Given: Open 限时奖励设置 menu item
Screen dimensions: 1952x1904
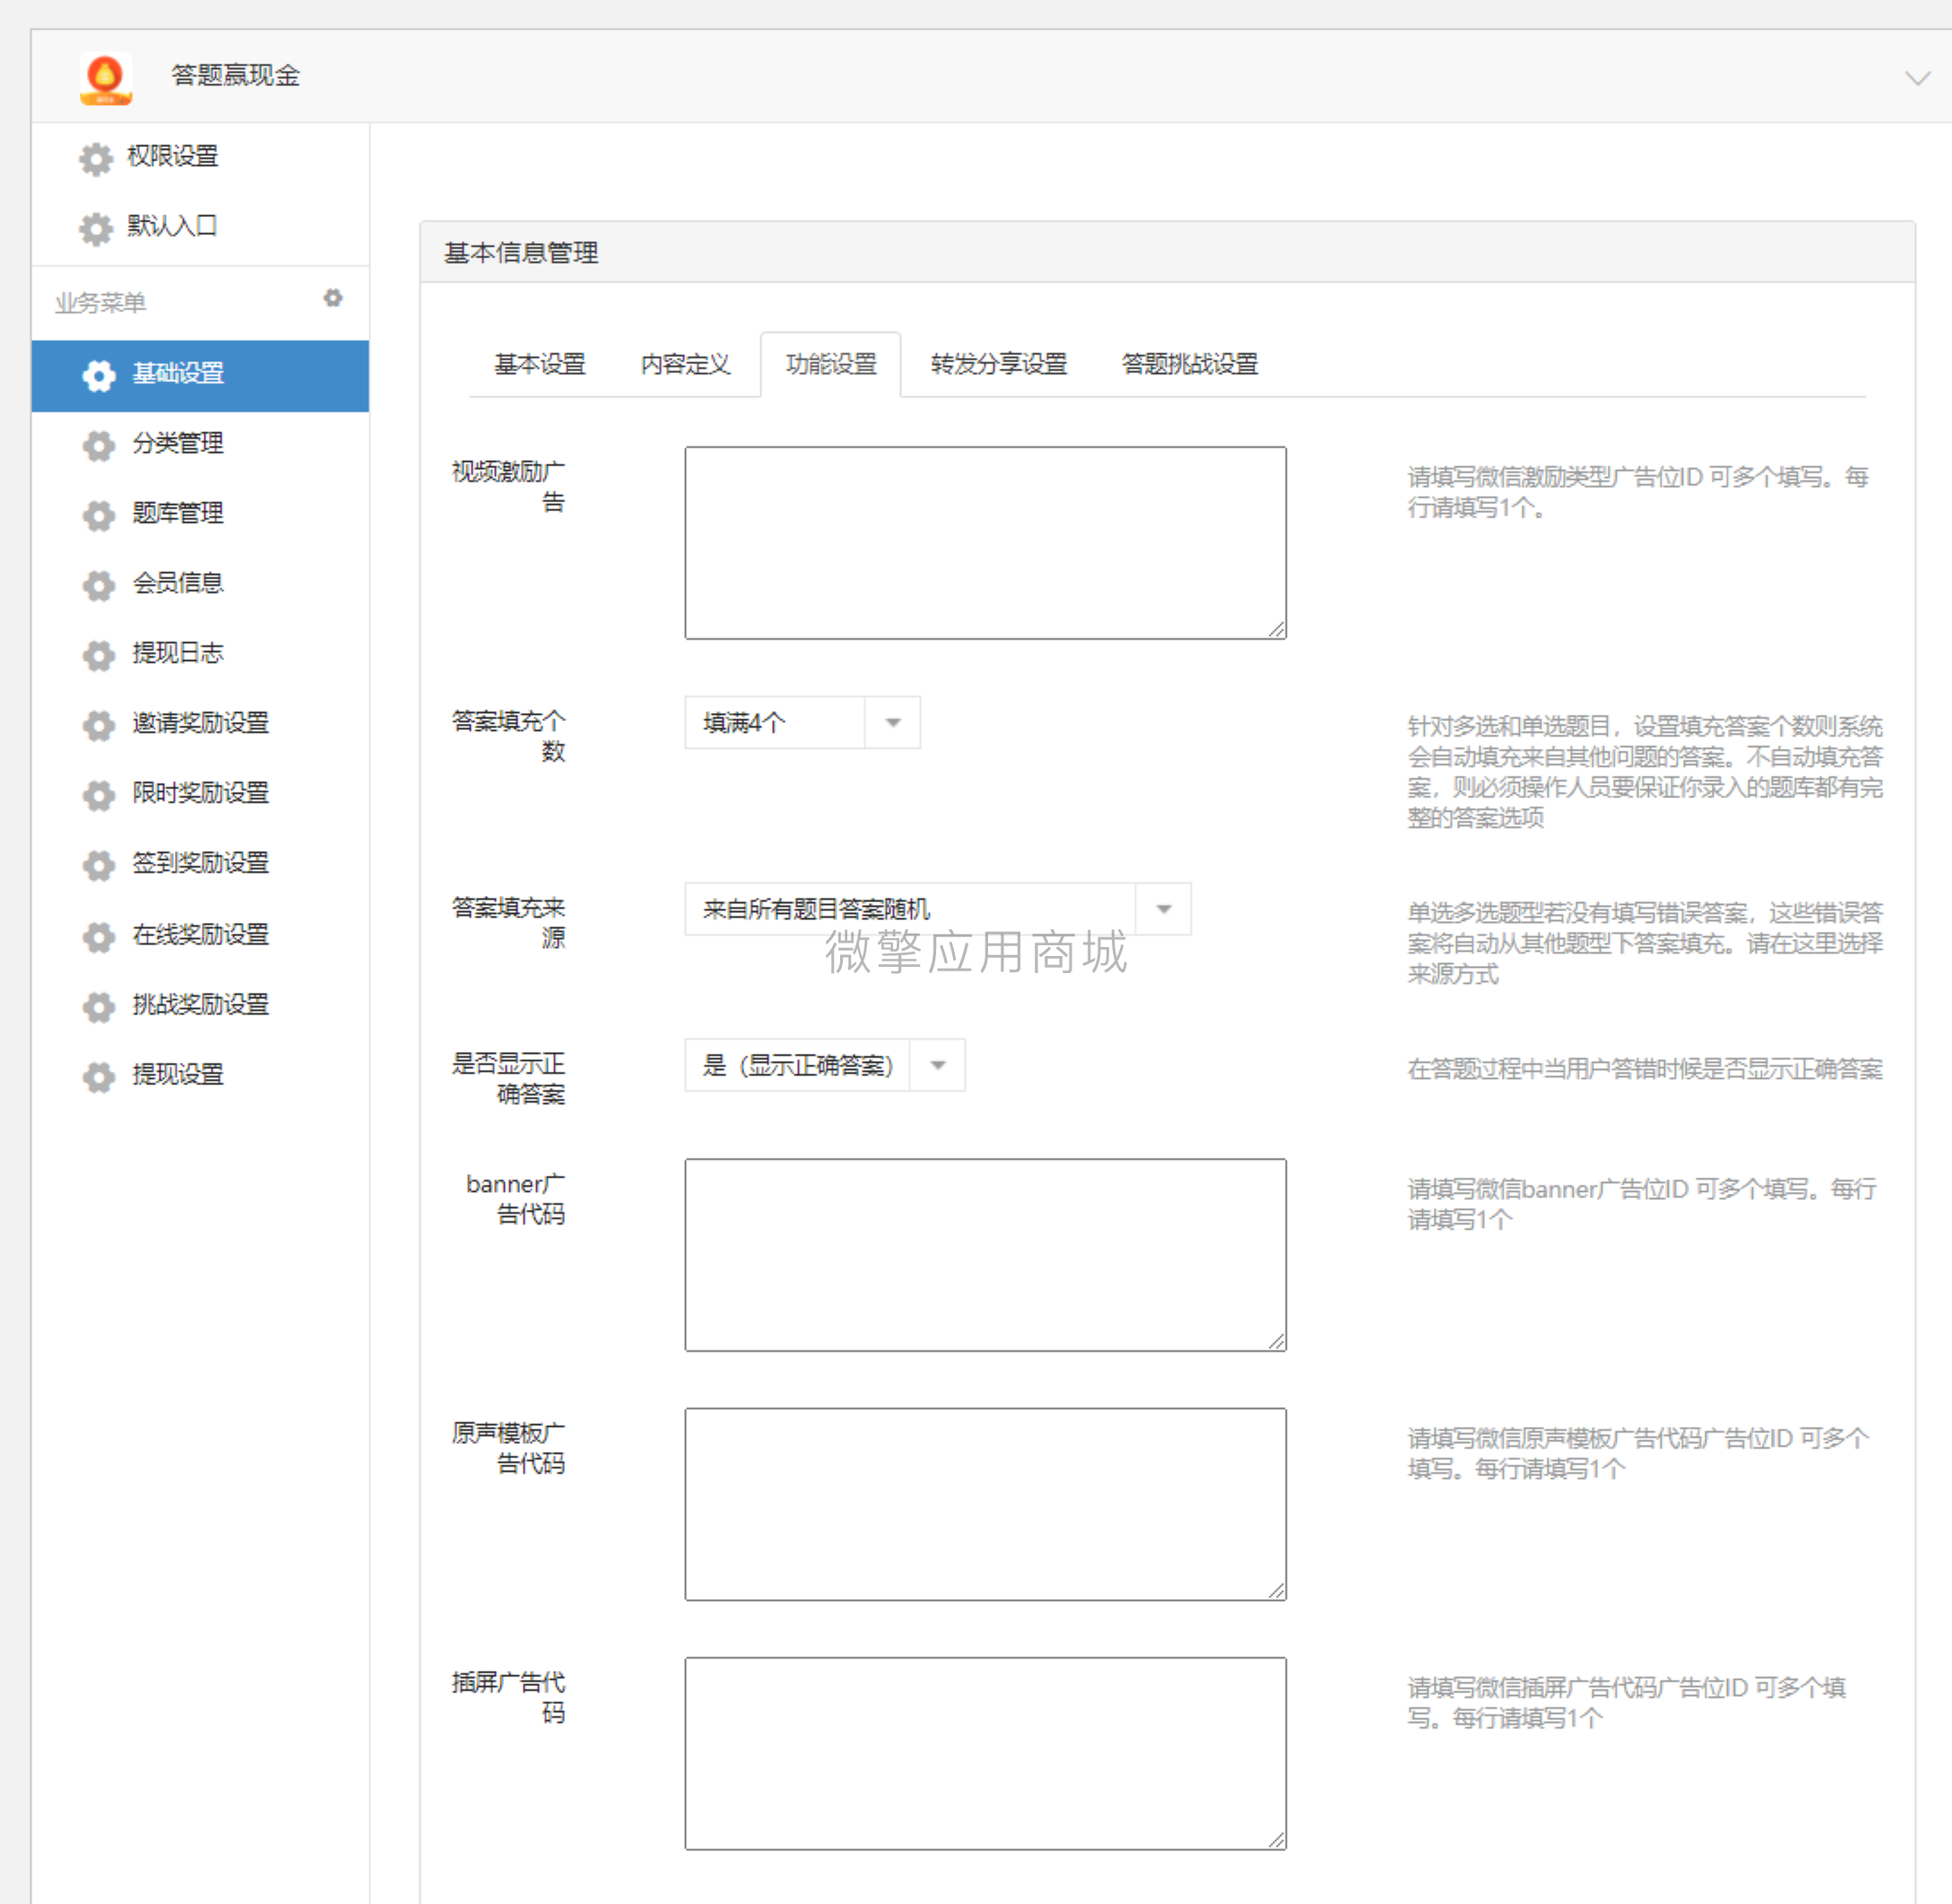Looking at the screenshot, I should (201, 793).
